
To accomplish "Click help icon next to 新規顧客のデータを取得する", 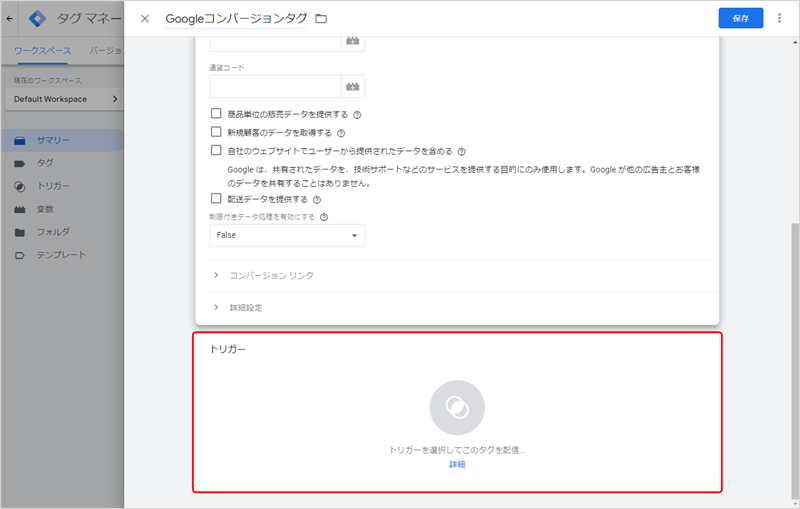I will [x=341, y=133].
